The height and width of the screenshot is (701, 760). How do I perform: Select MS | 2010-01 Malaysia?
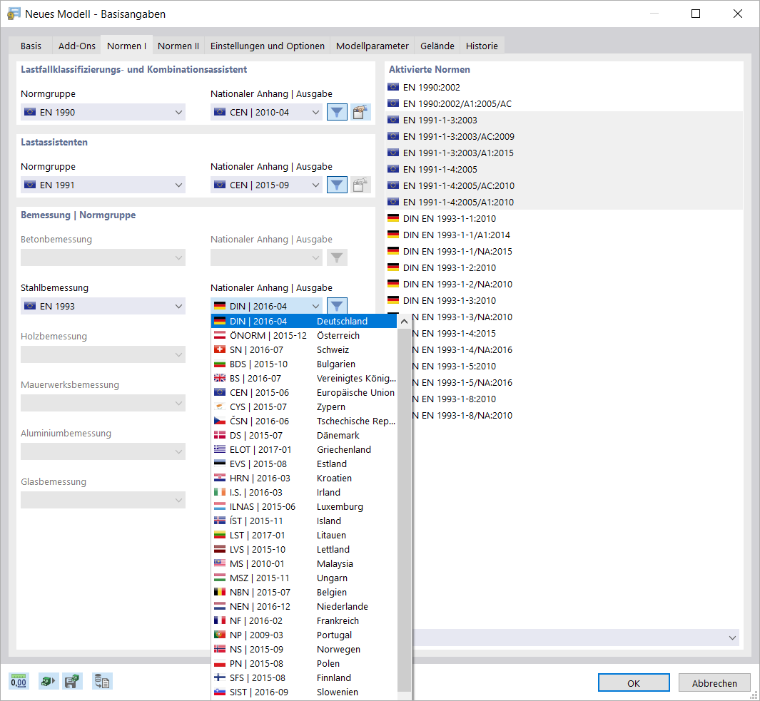pyautogui.click(x=304, y=564)
